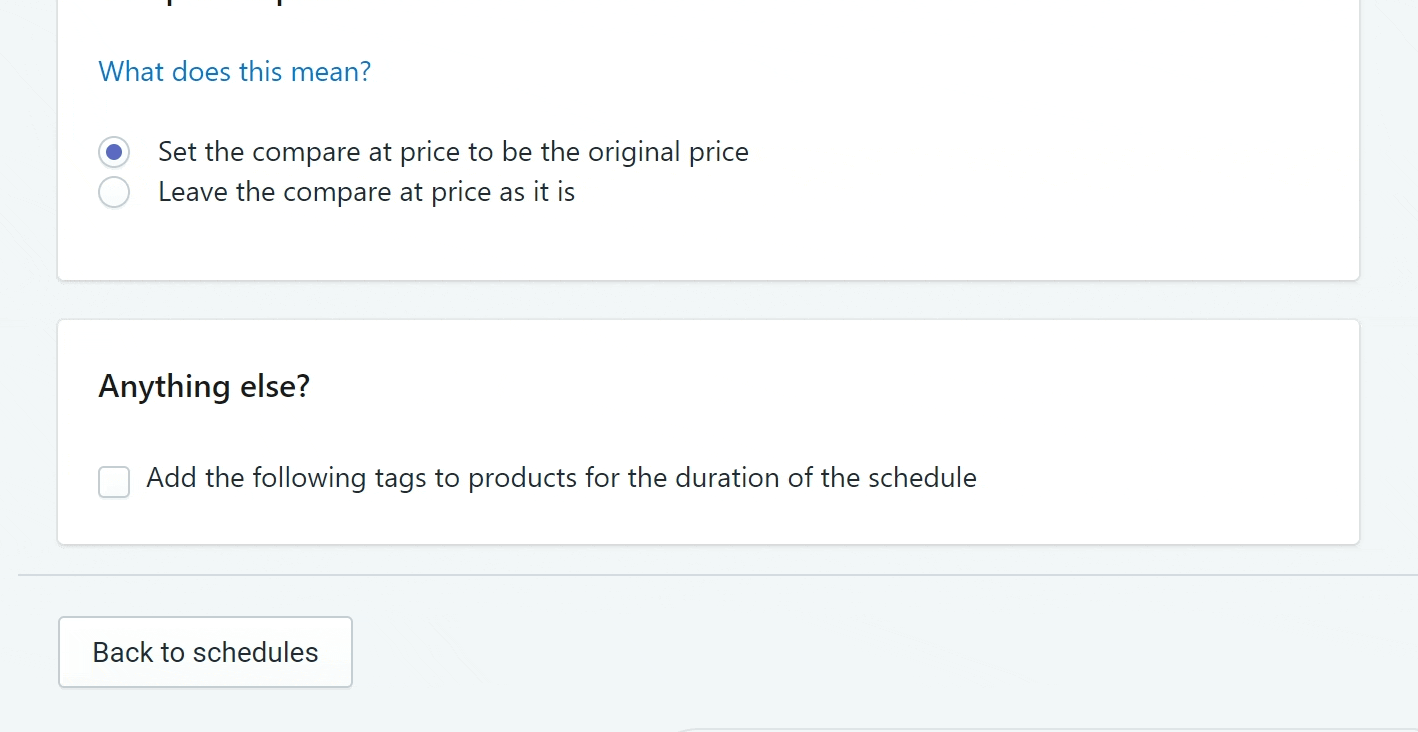Choose the "Leave the compare at price" radio
Screen dimensions: 1418x732
pyautogui.click(x=114, y=192)
